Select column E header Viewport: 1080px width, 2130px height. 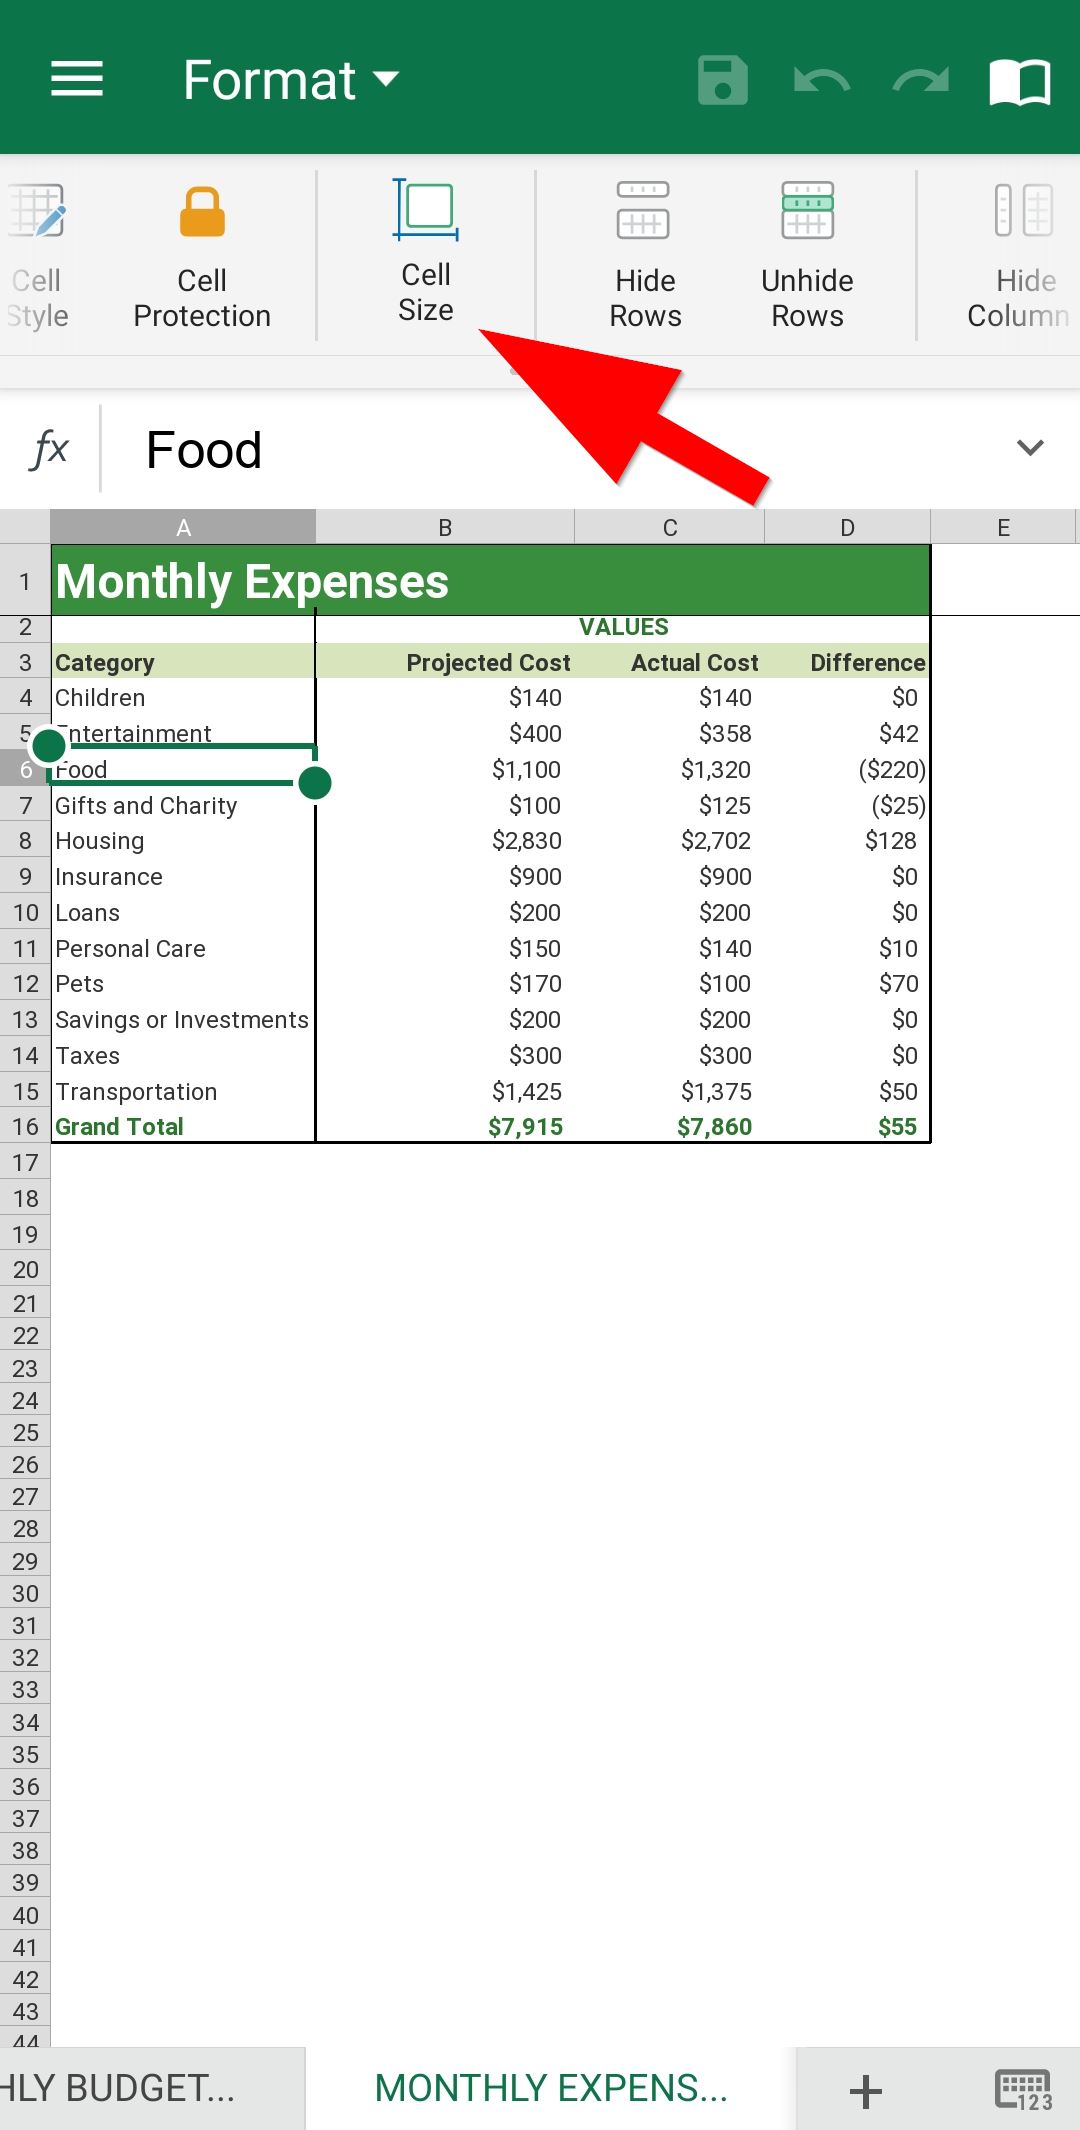(1003, 527)
